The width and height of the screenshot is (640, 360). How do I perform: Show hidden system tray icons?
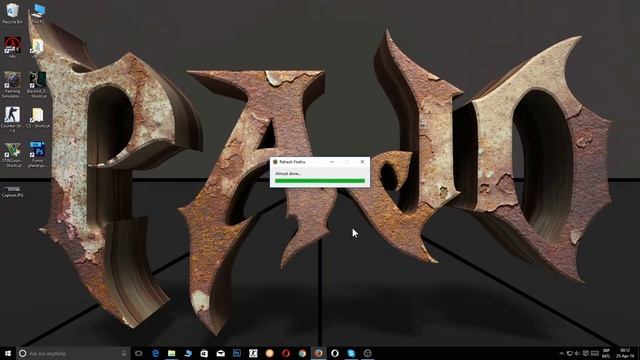tap(562, 353)
